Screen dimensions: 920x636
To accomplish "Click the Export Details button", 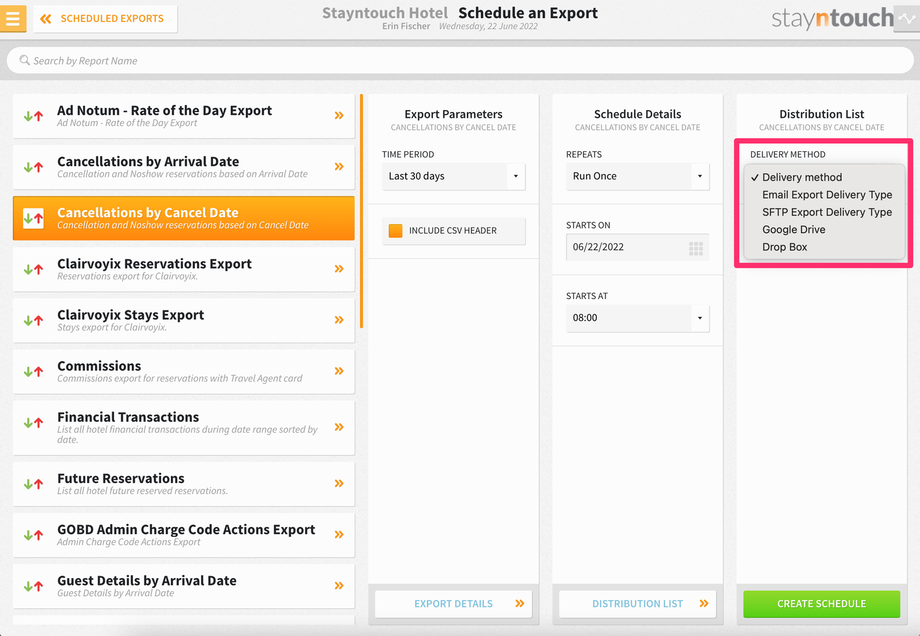I will [454, 604].
